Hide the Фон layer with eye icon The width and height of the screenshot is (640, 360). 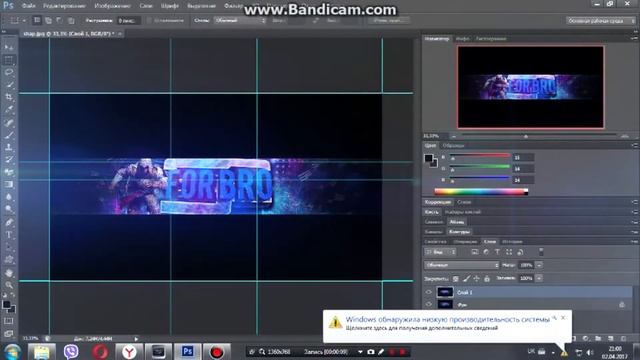tap(429, 304)
